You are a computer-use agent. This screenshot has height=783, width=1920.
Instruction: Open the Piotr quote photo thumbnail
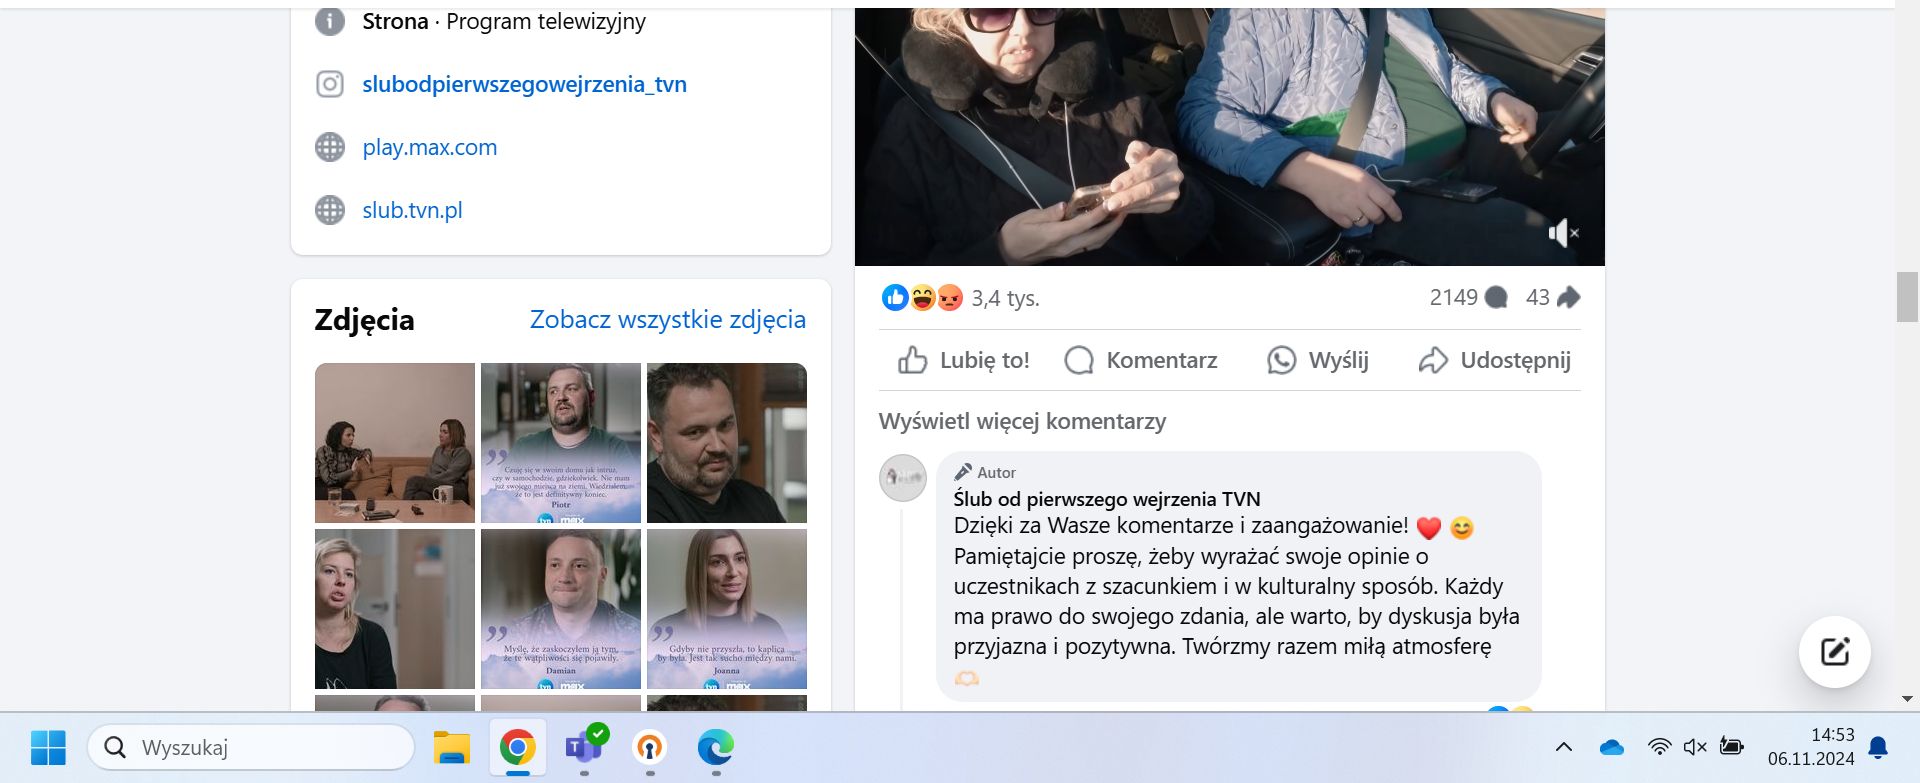pyautogui.click(x=561, y=443)
